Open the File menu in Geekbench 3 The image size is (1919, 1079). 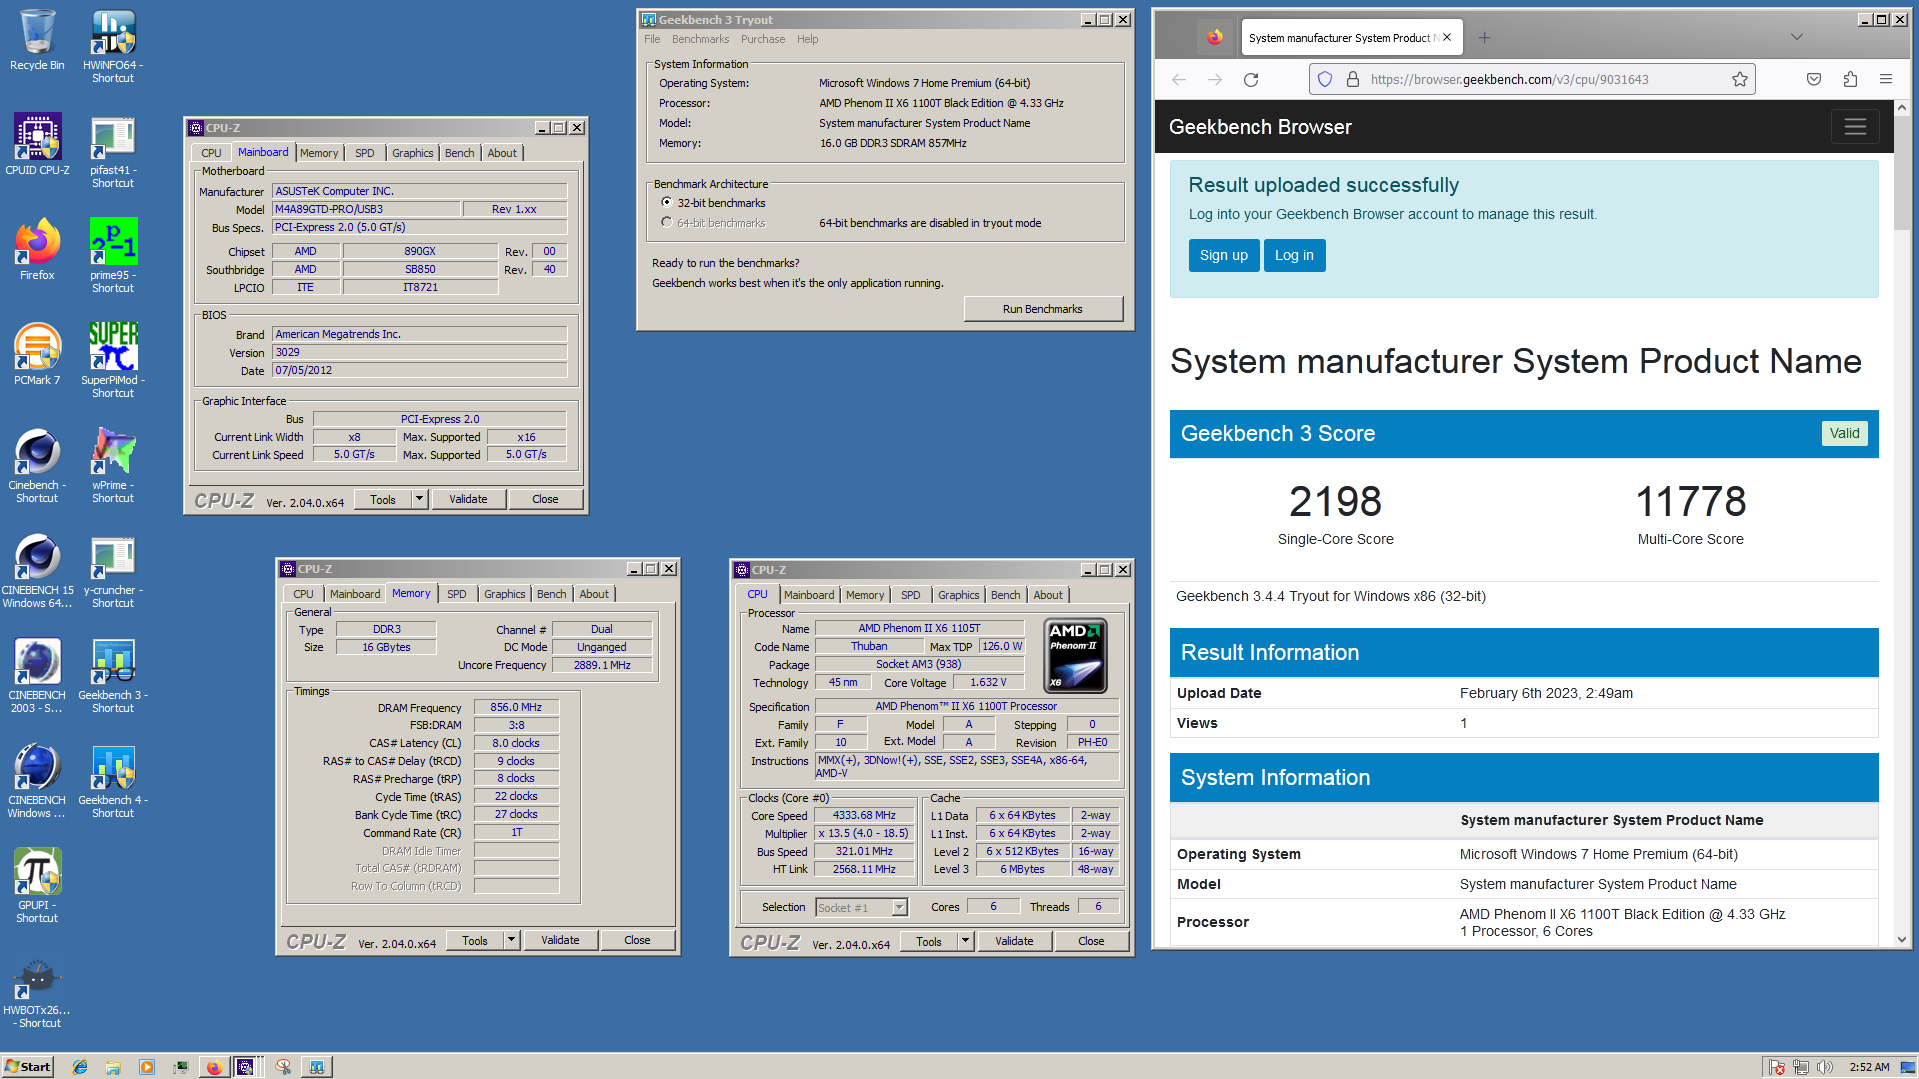pyautogui.click(x=652, y=39)
